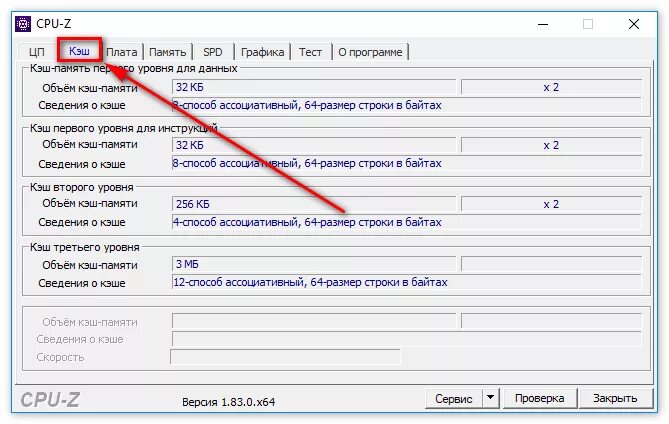This screenshot has width=669, height=424.
Task: Click the L1 data cache associativity description
Action: click(407, 105)
